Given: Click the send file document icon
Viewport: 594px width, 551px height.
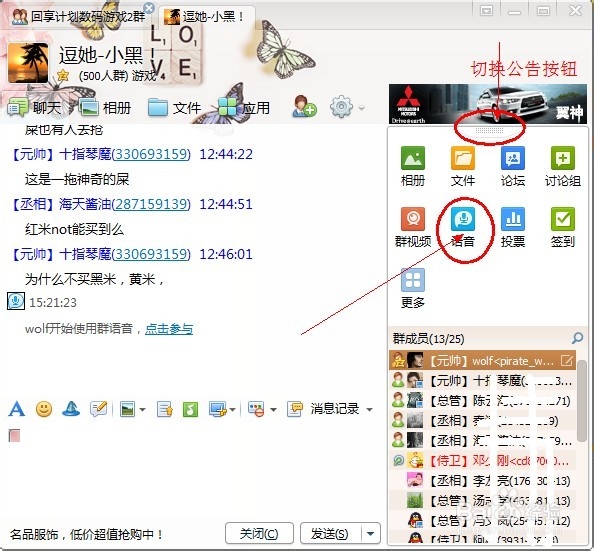Looking at the screenshot, I should point(165,409).
